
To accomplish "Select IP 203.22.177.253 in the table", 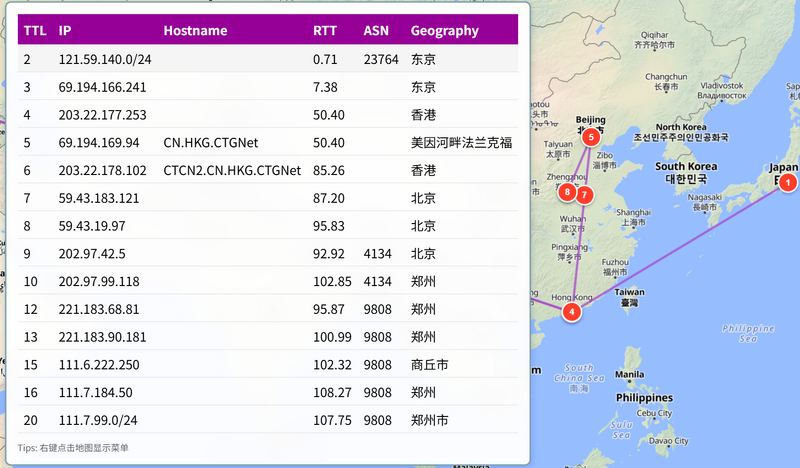I will tap(102, 115).
